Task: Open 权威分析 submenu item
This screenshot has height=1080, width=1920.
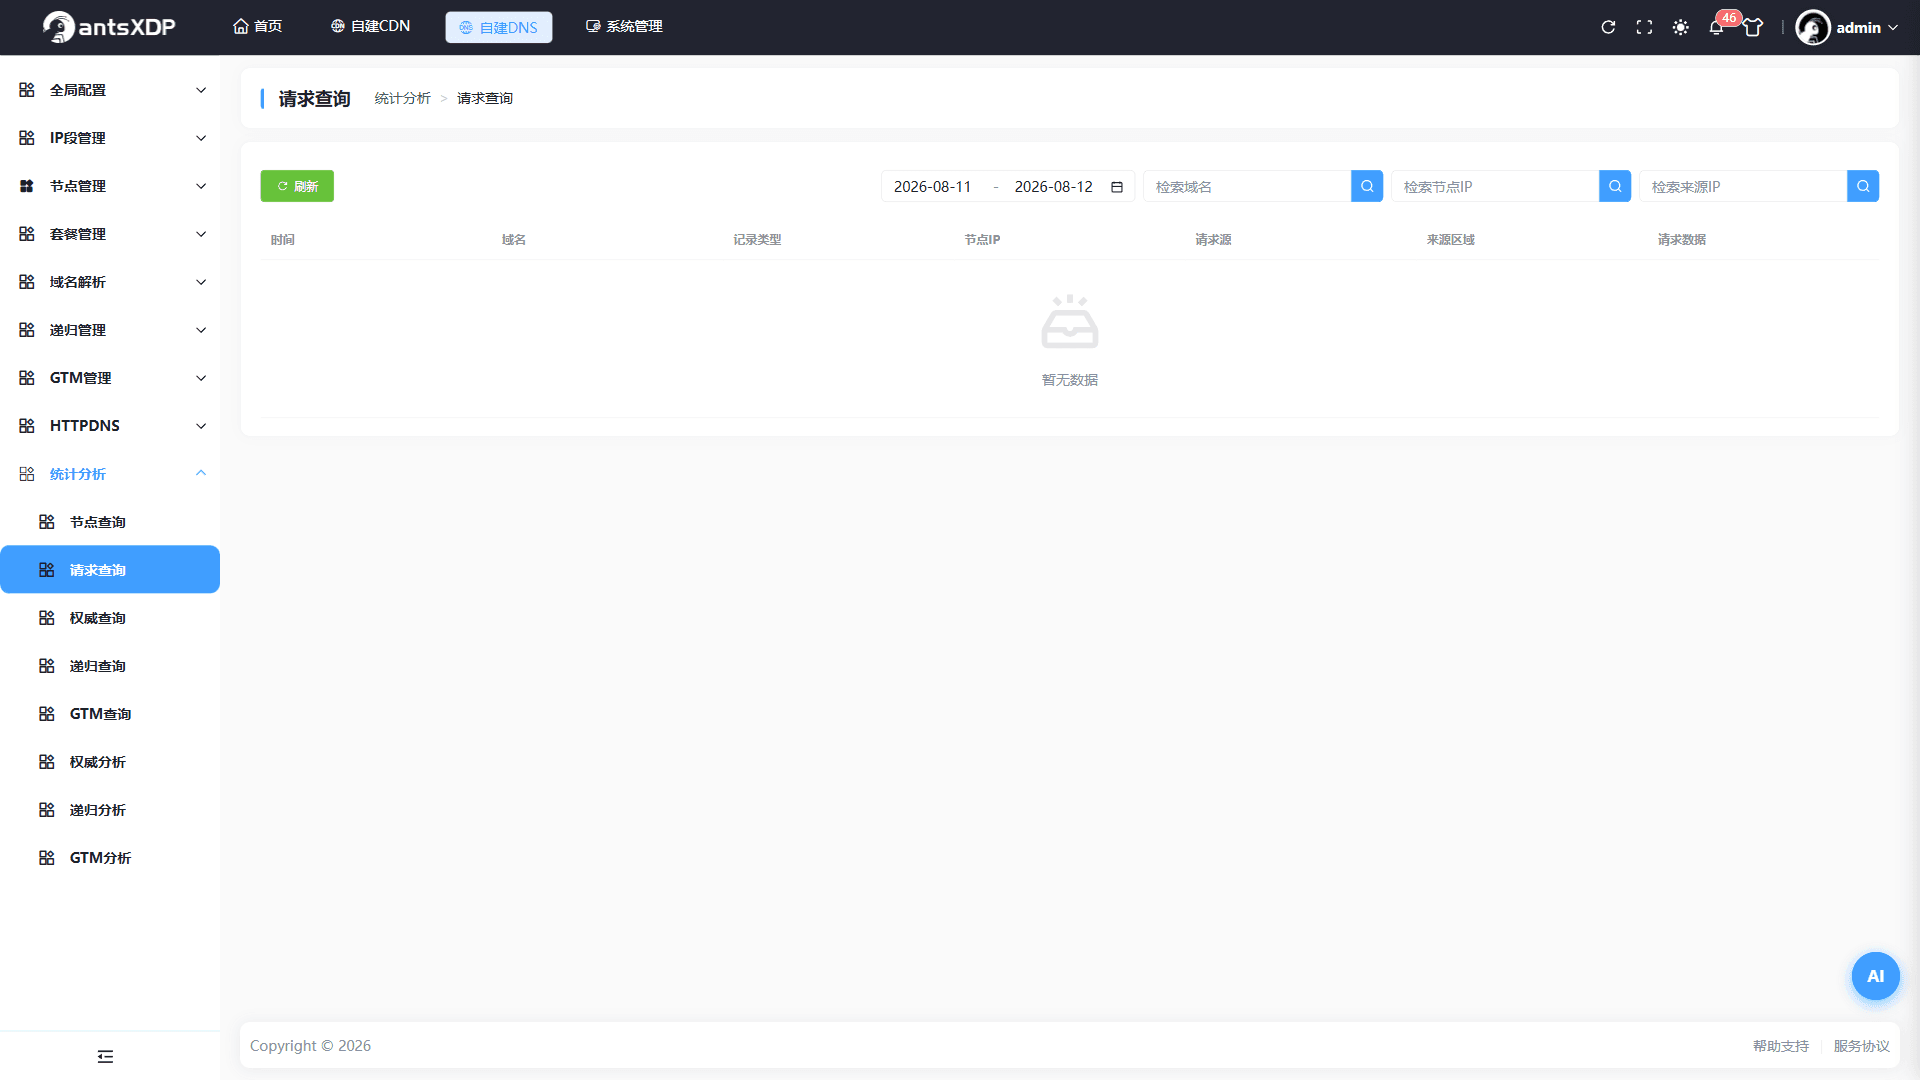Action: [110, 762]
